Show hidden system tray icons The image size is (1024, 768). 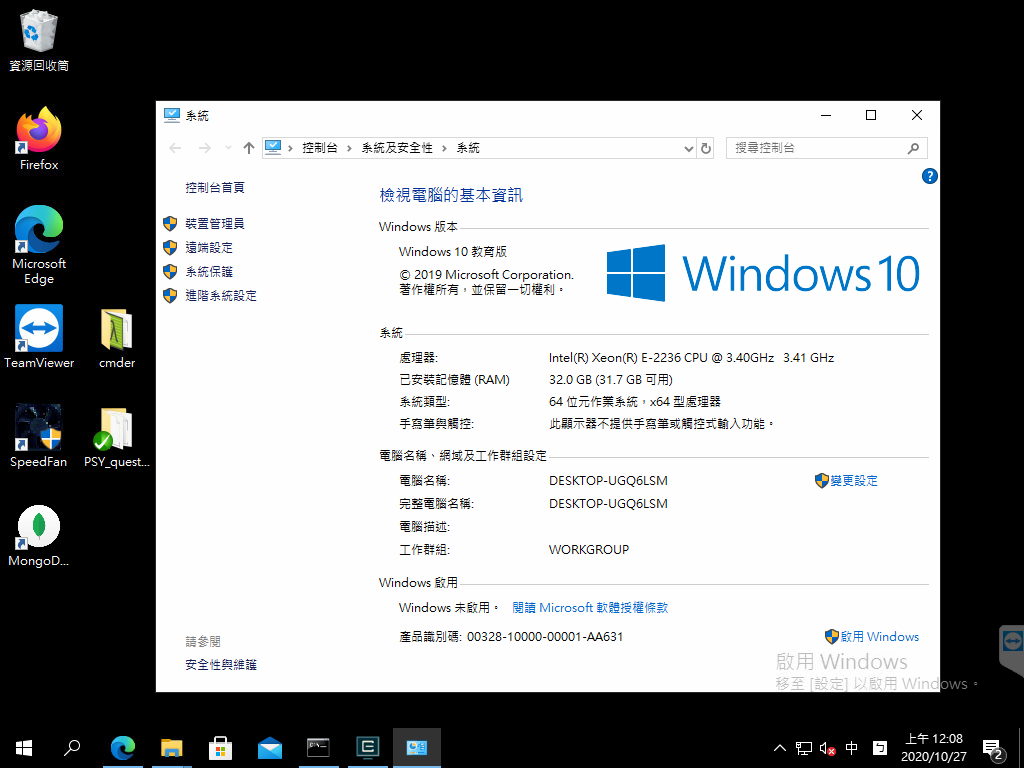coord(780,748)
